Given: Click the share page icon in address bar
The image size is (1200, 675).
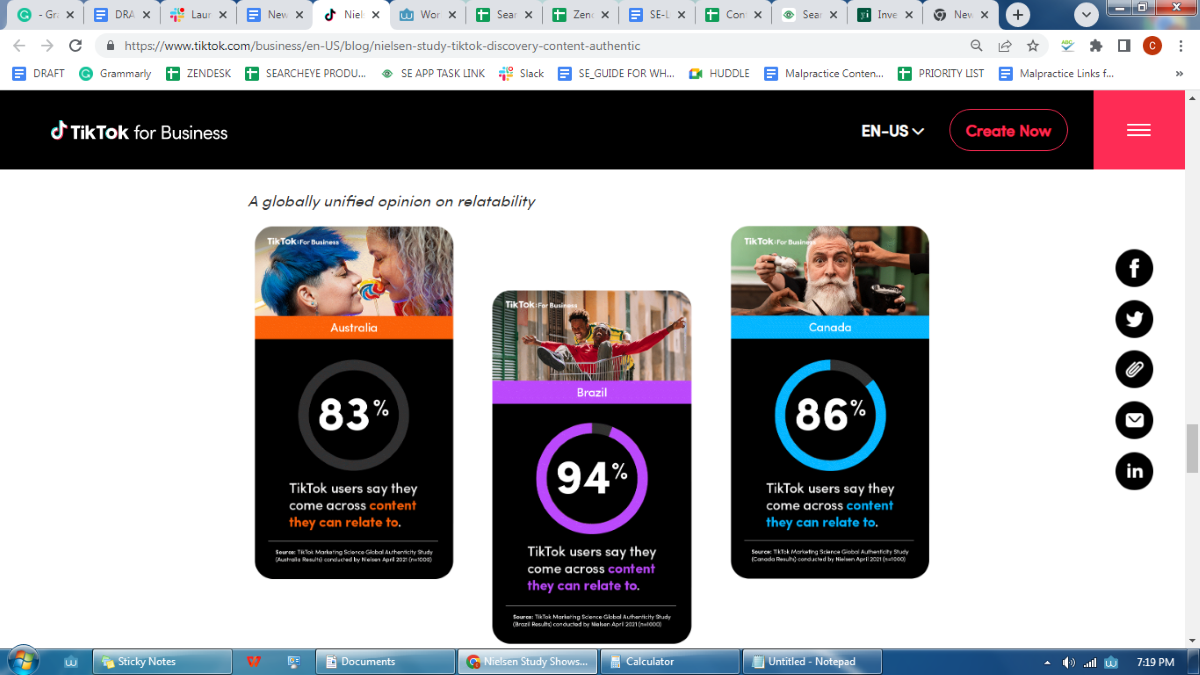Looking at the screenshot, I should click(1005, 46).
